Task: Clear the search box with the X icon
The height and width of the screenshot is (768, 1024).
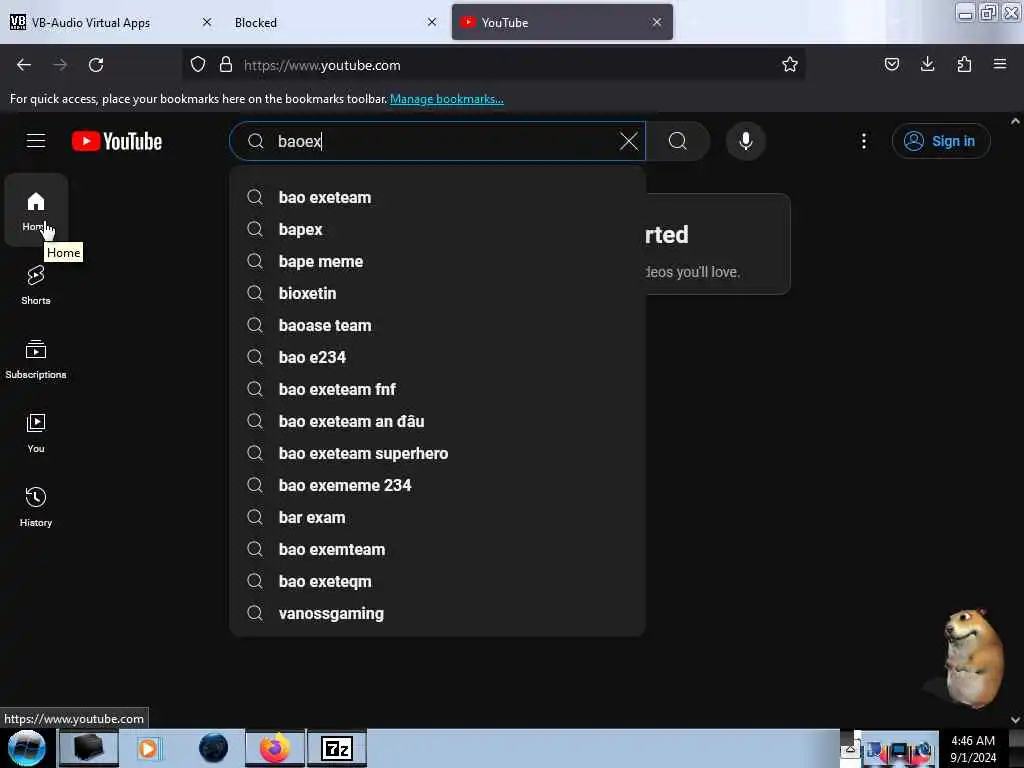Action: [x=628, y=141]
